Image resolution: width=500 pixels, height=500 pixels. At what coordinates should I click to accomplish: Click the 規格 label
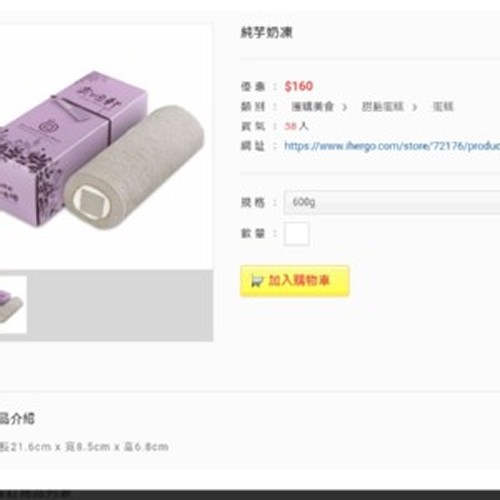(x=253, y=202)
